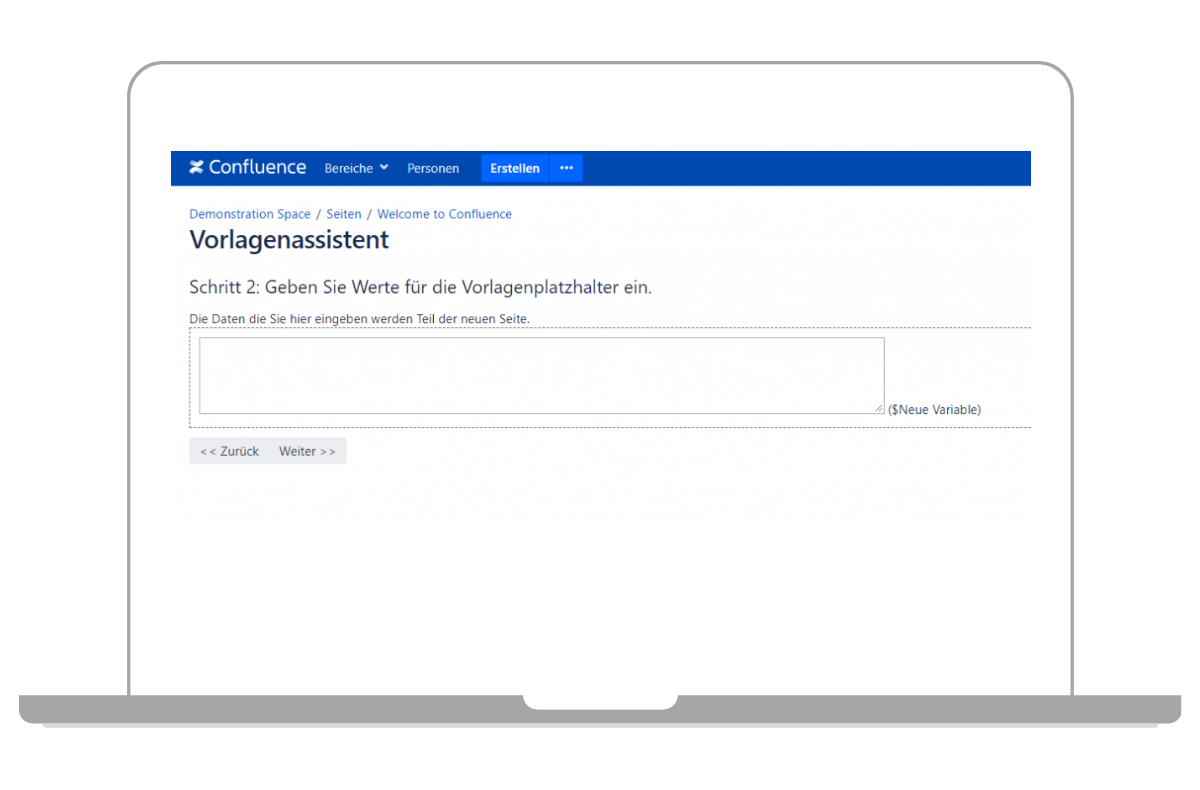Click the text area resize handle
The width and height of the screenshot is (1200, 790).
(x=879, y=408)
